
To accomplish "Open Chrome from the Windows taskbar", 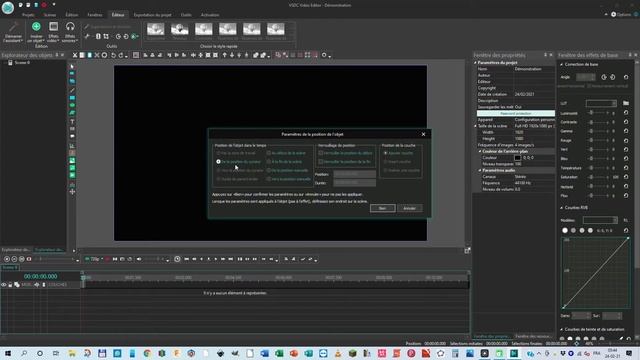I will pyautogui.click(x=147, y=353).
